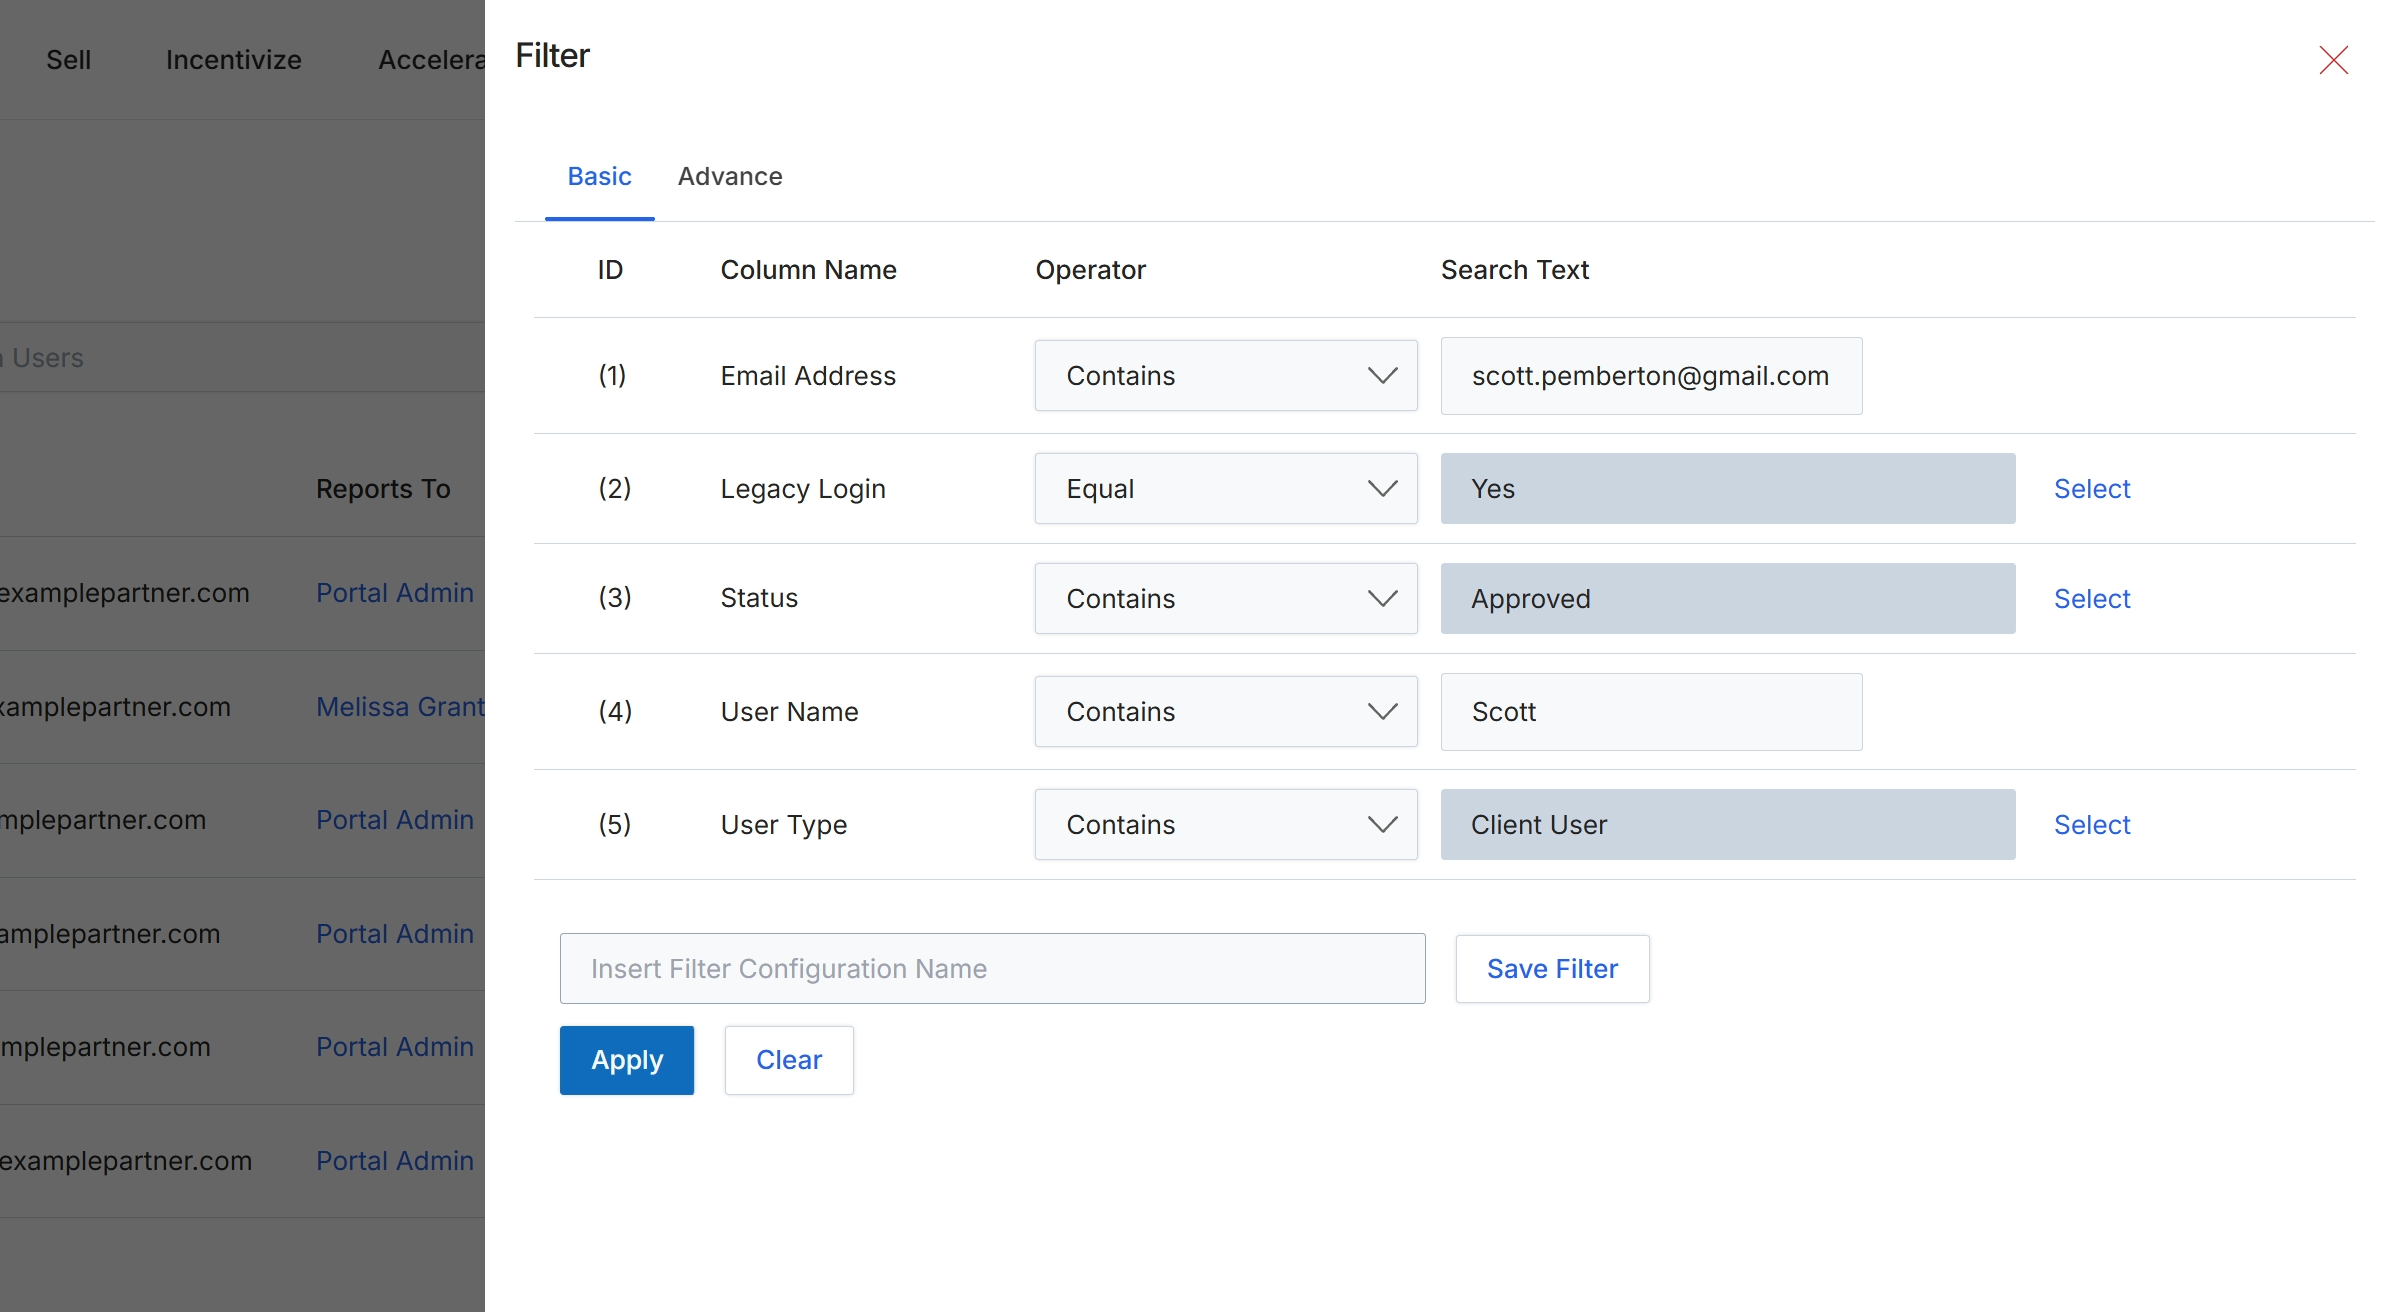Screen dimensions: 2405x1312
Task: Click the Email Address search text field
Action: 1651,376
